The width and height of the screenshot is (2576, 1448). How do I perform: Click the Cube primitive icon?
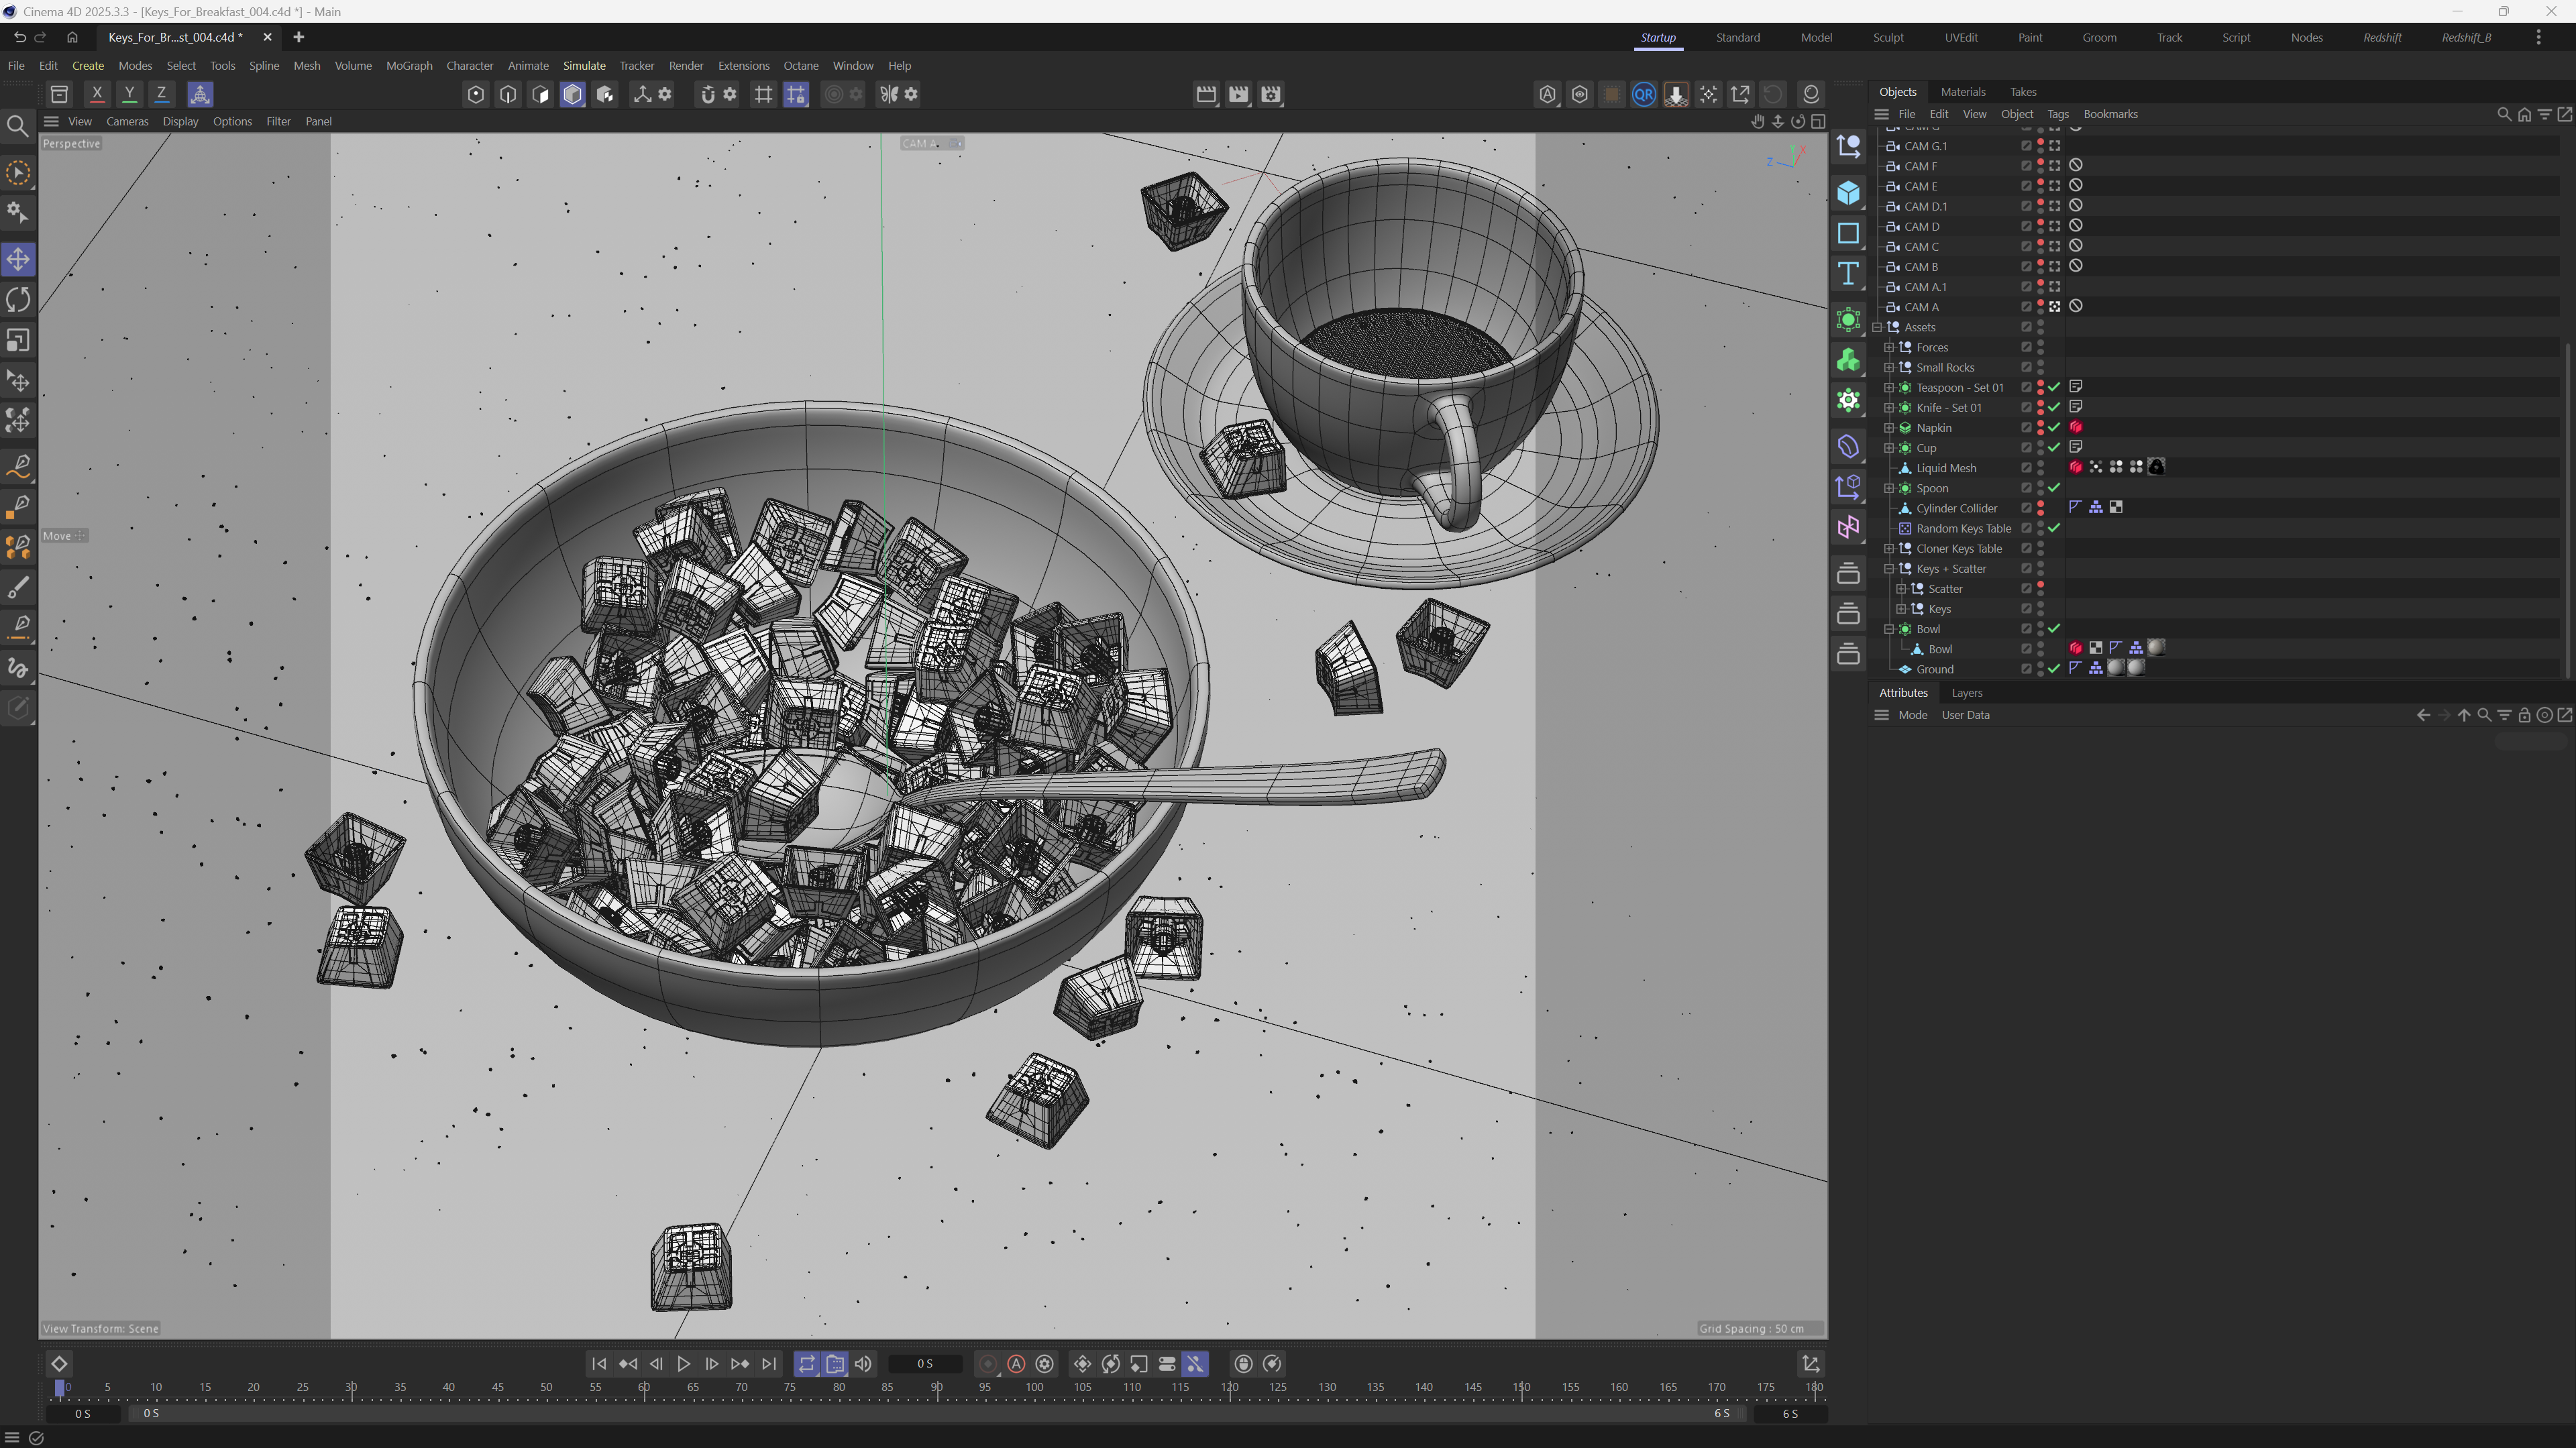pyautogui.click(x=1848, y=193)
